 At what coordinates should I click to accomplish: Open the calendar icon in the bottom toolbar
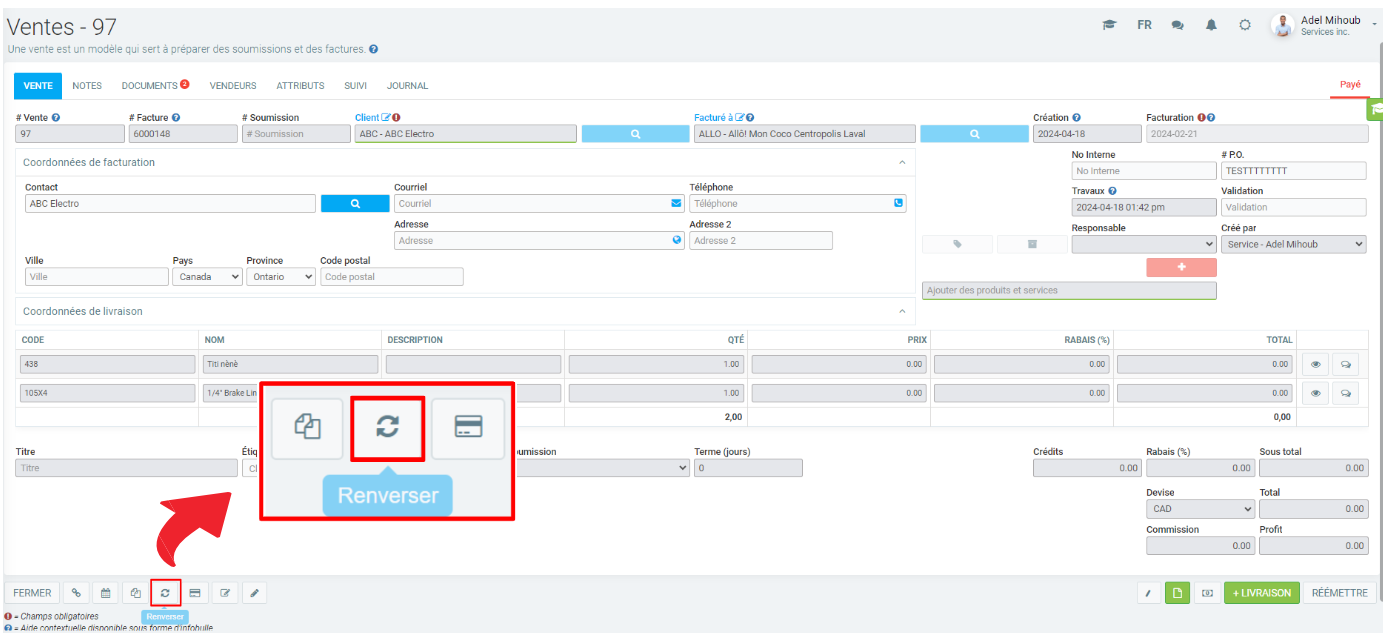click(105, 593)
